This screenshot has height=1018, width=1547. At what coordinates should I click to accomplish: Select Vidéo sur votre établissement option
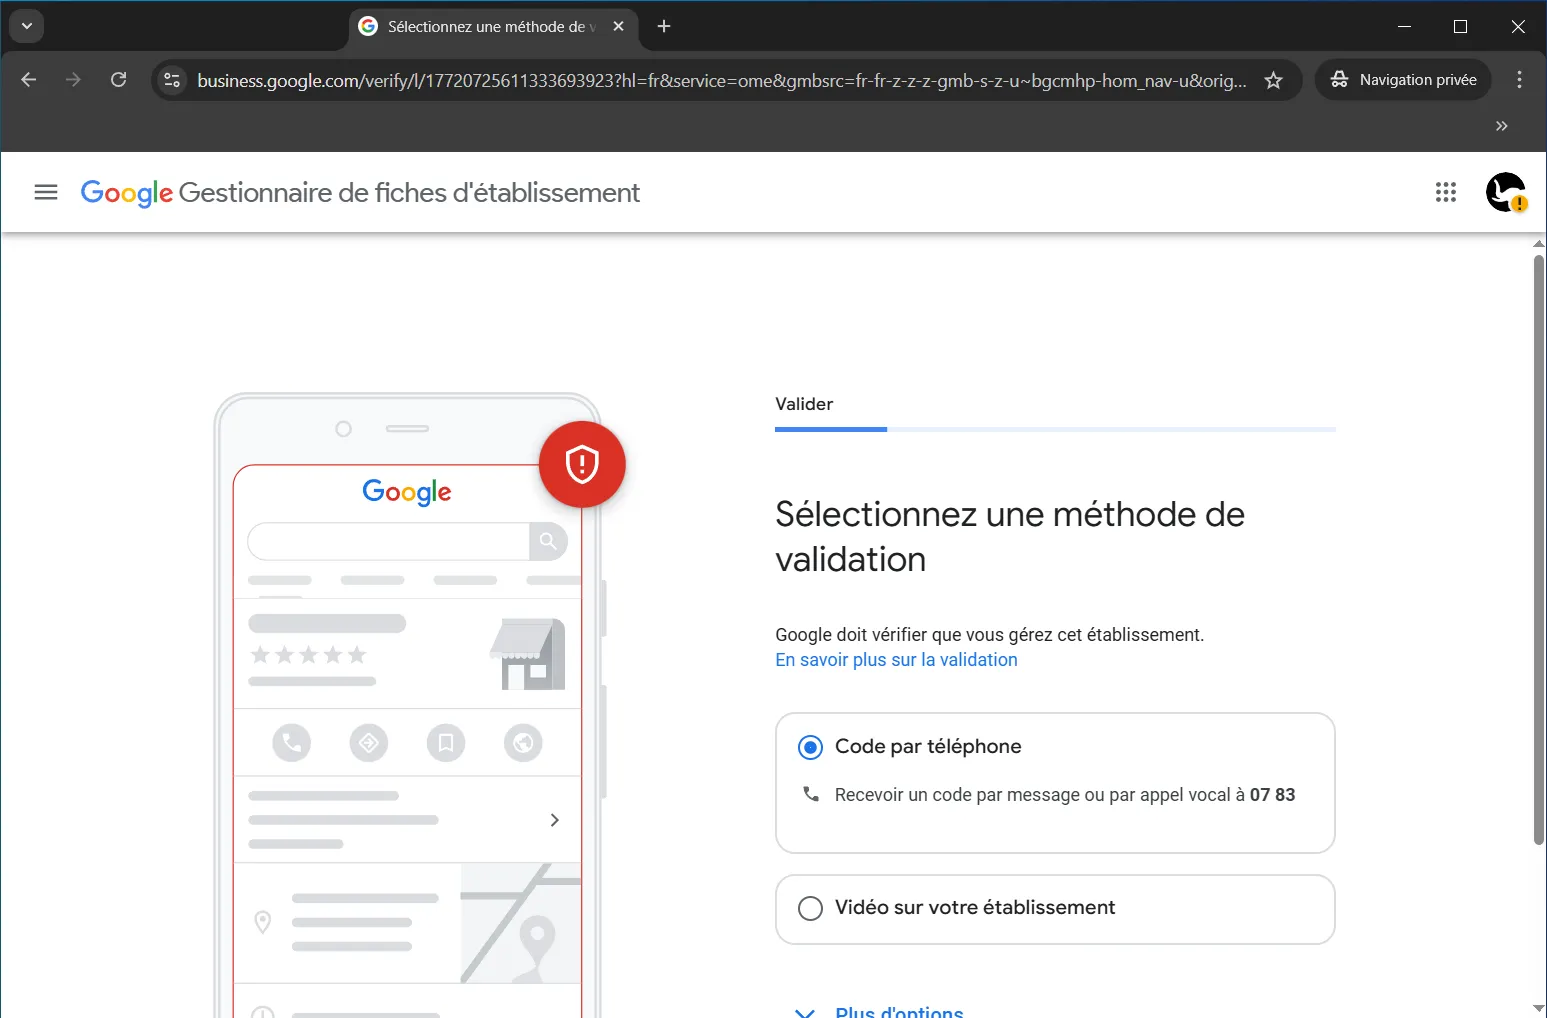pyautogui.click(x=810, y=908)
